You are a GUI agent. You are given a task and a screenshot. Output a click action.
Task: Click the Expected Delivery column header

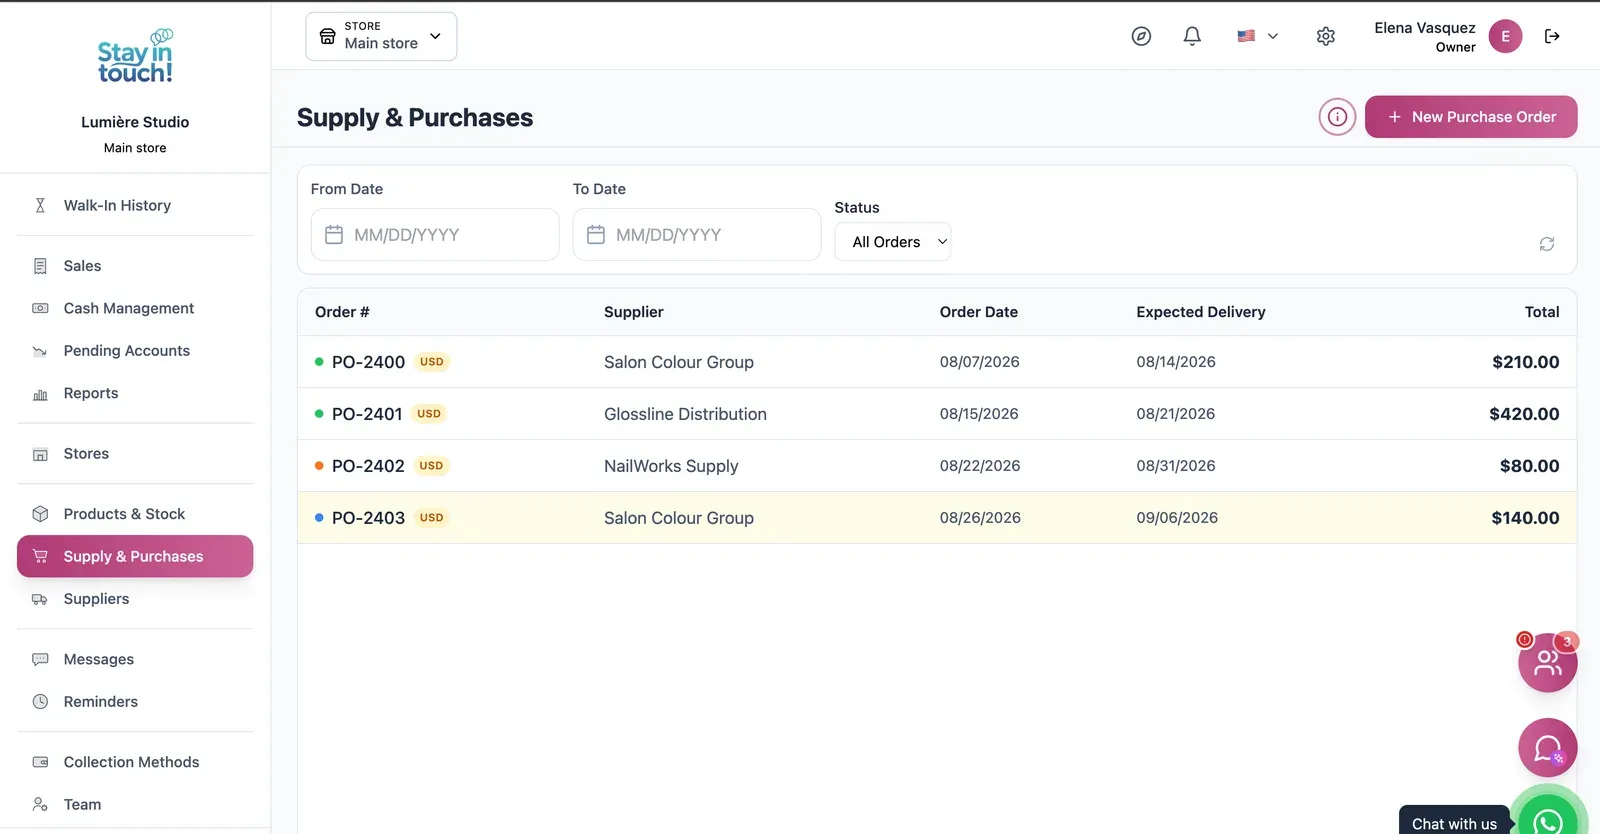point(1201,312)
